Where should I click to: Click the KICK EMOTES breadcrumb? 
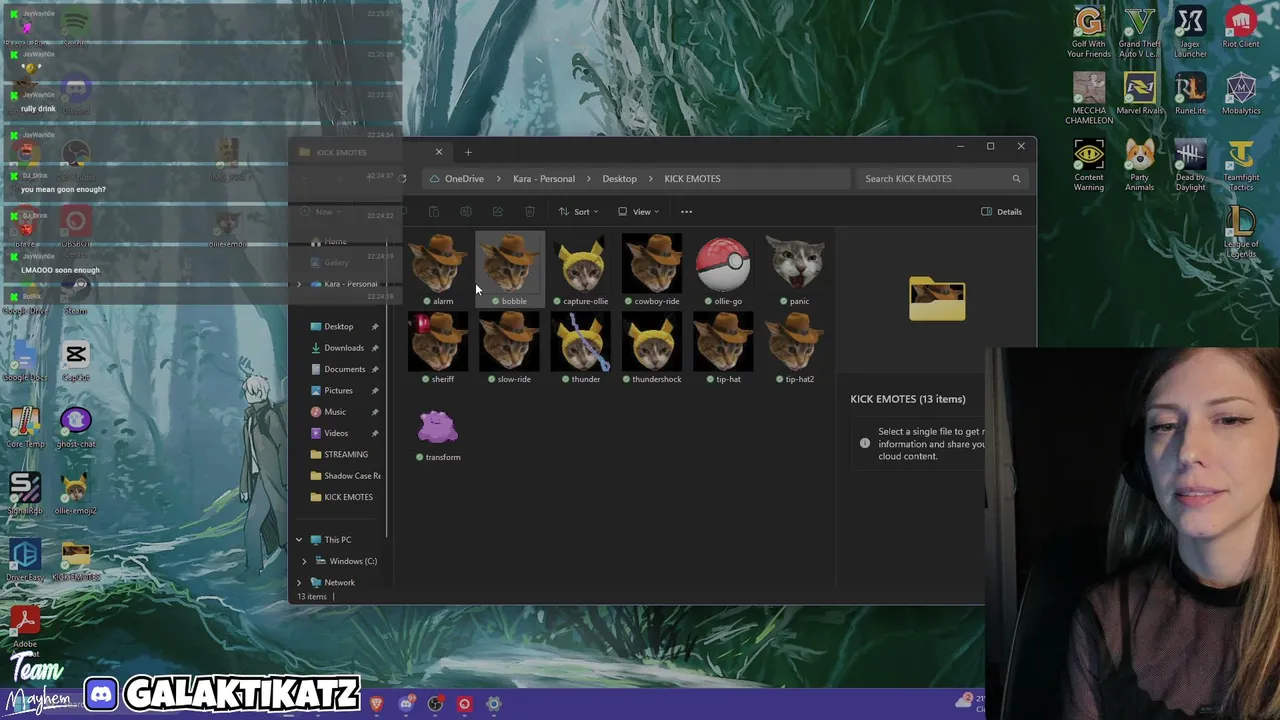pyautogui.click(x=692, y=179)
